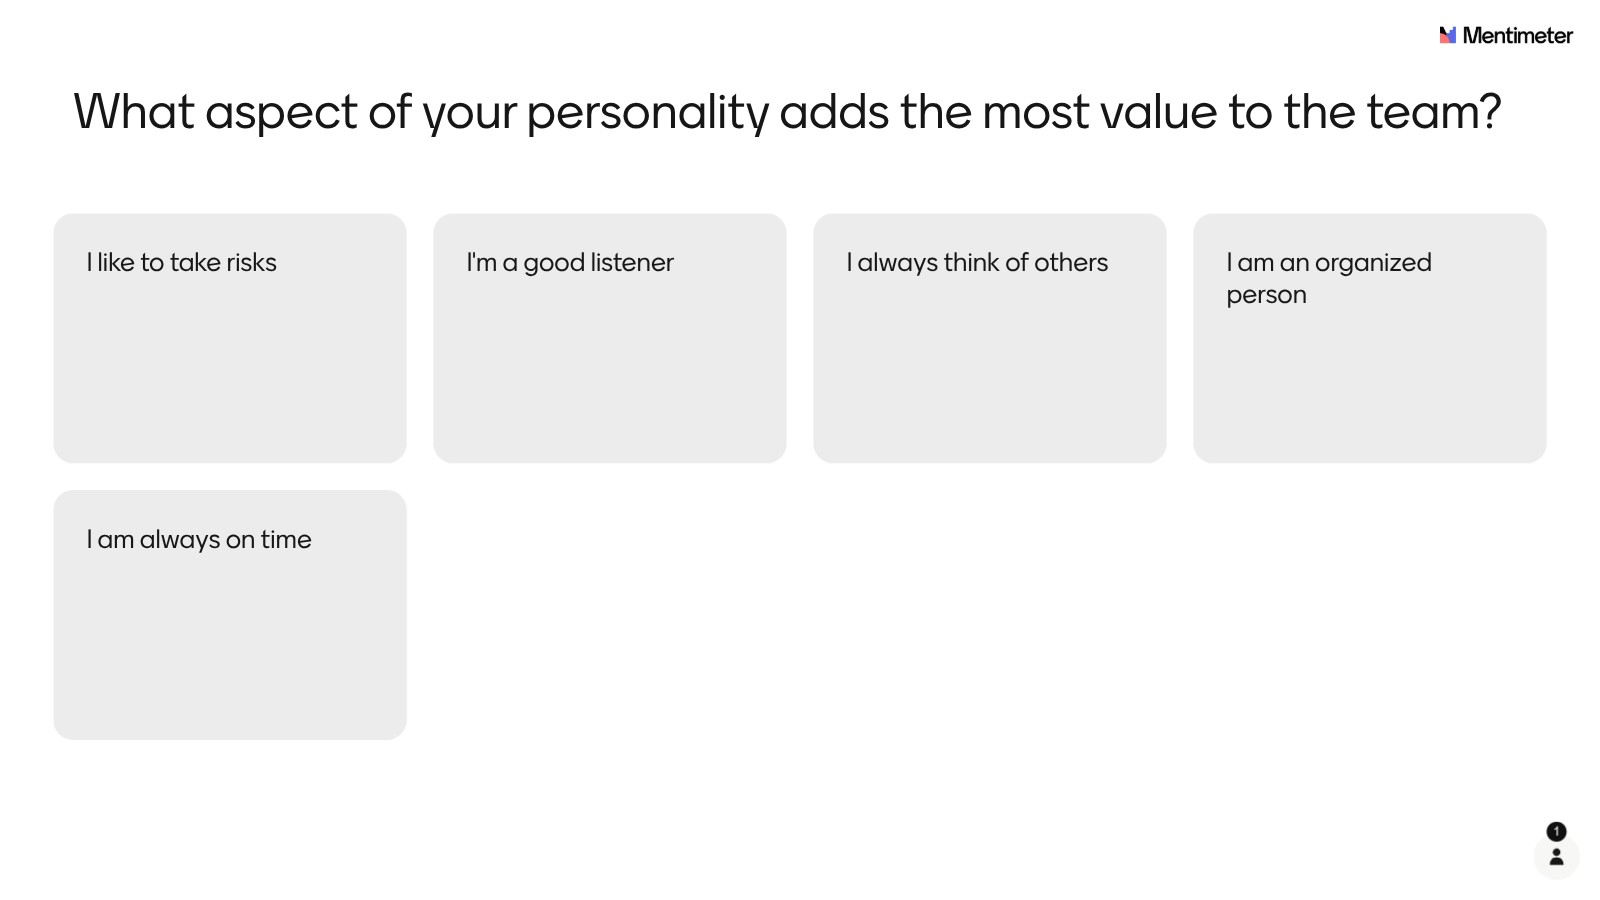Click the Mentimeter logo icon
1600x900 pixels.
1447,36
